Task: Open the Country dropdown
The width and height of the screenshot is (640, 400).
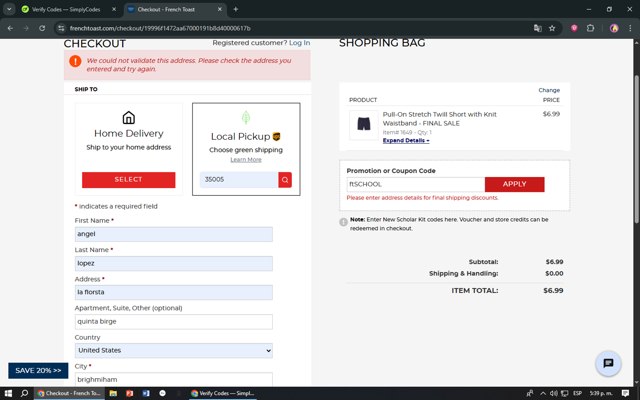Action: tap(173, 351)
